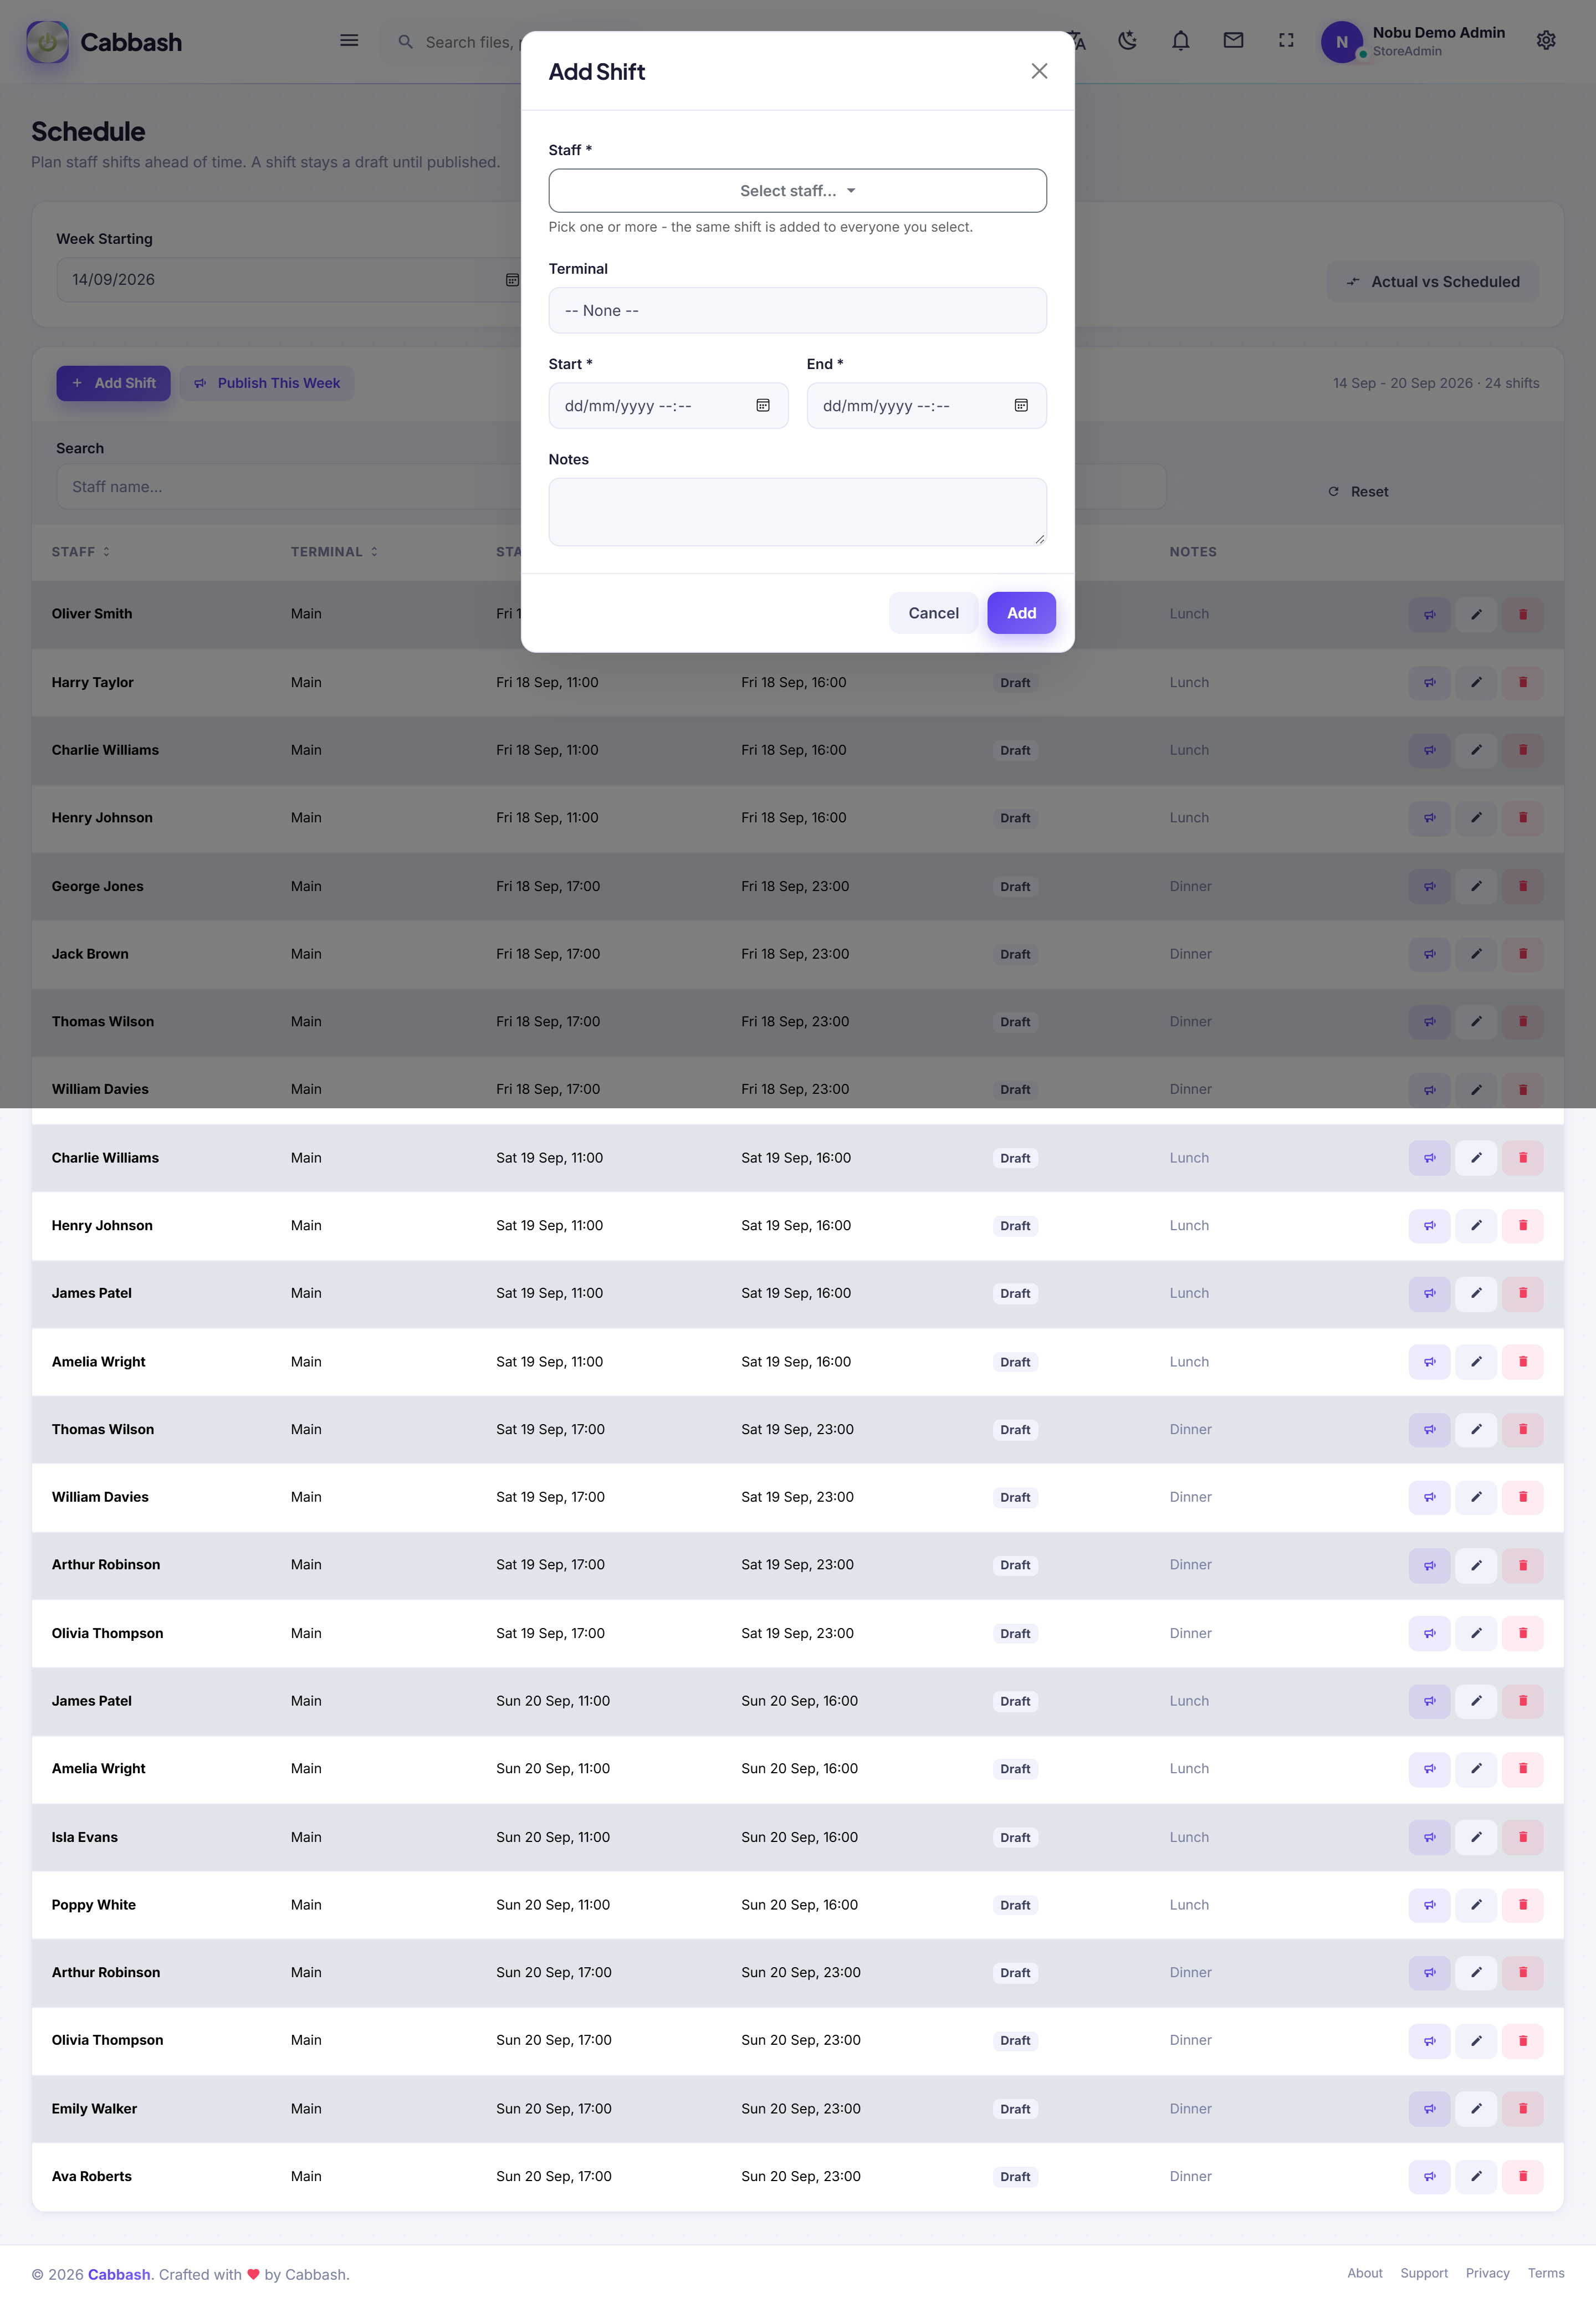The image size is (1596, 2303).
Task: Click the Notes textarea
Action: pos(797,512)
